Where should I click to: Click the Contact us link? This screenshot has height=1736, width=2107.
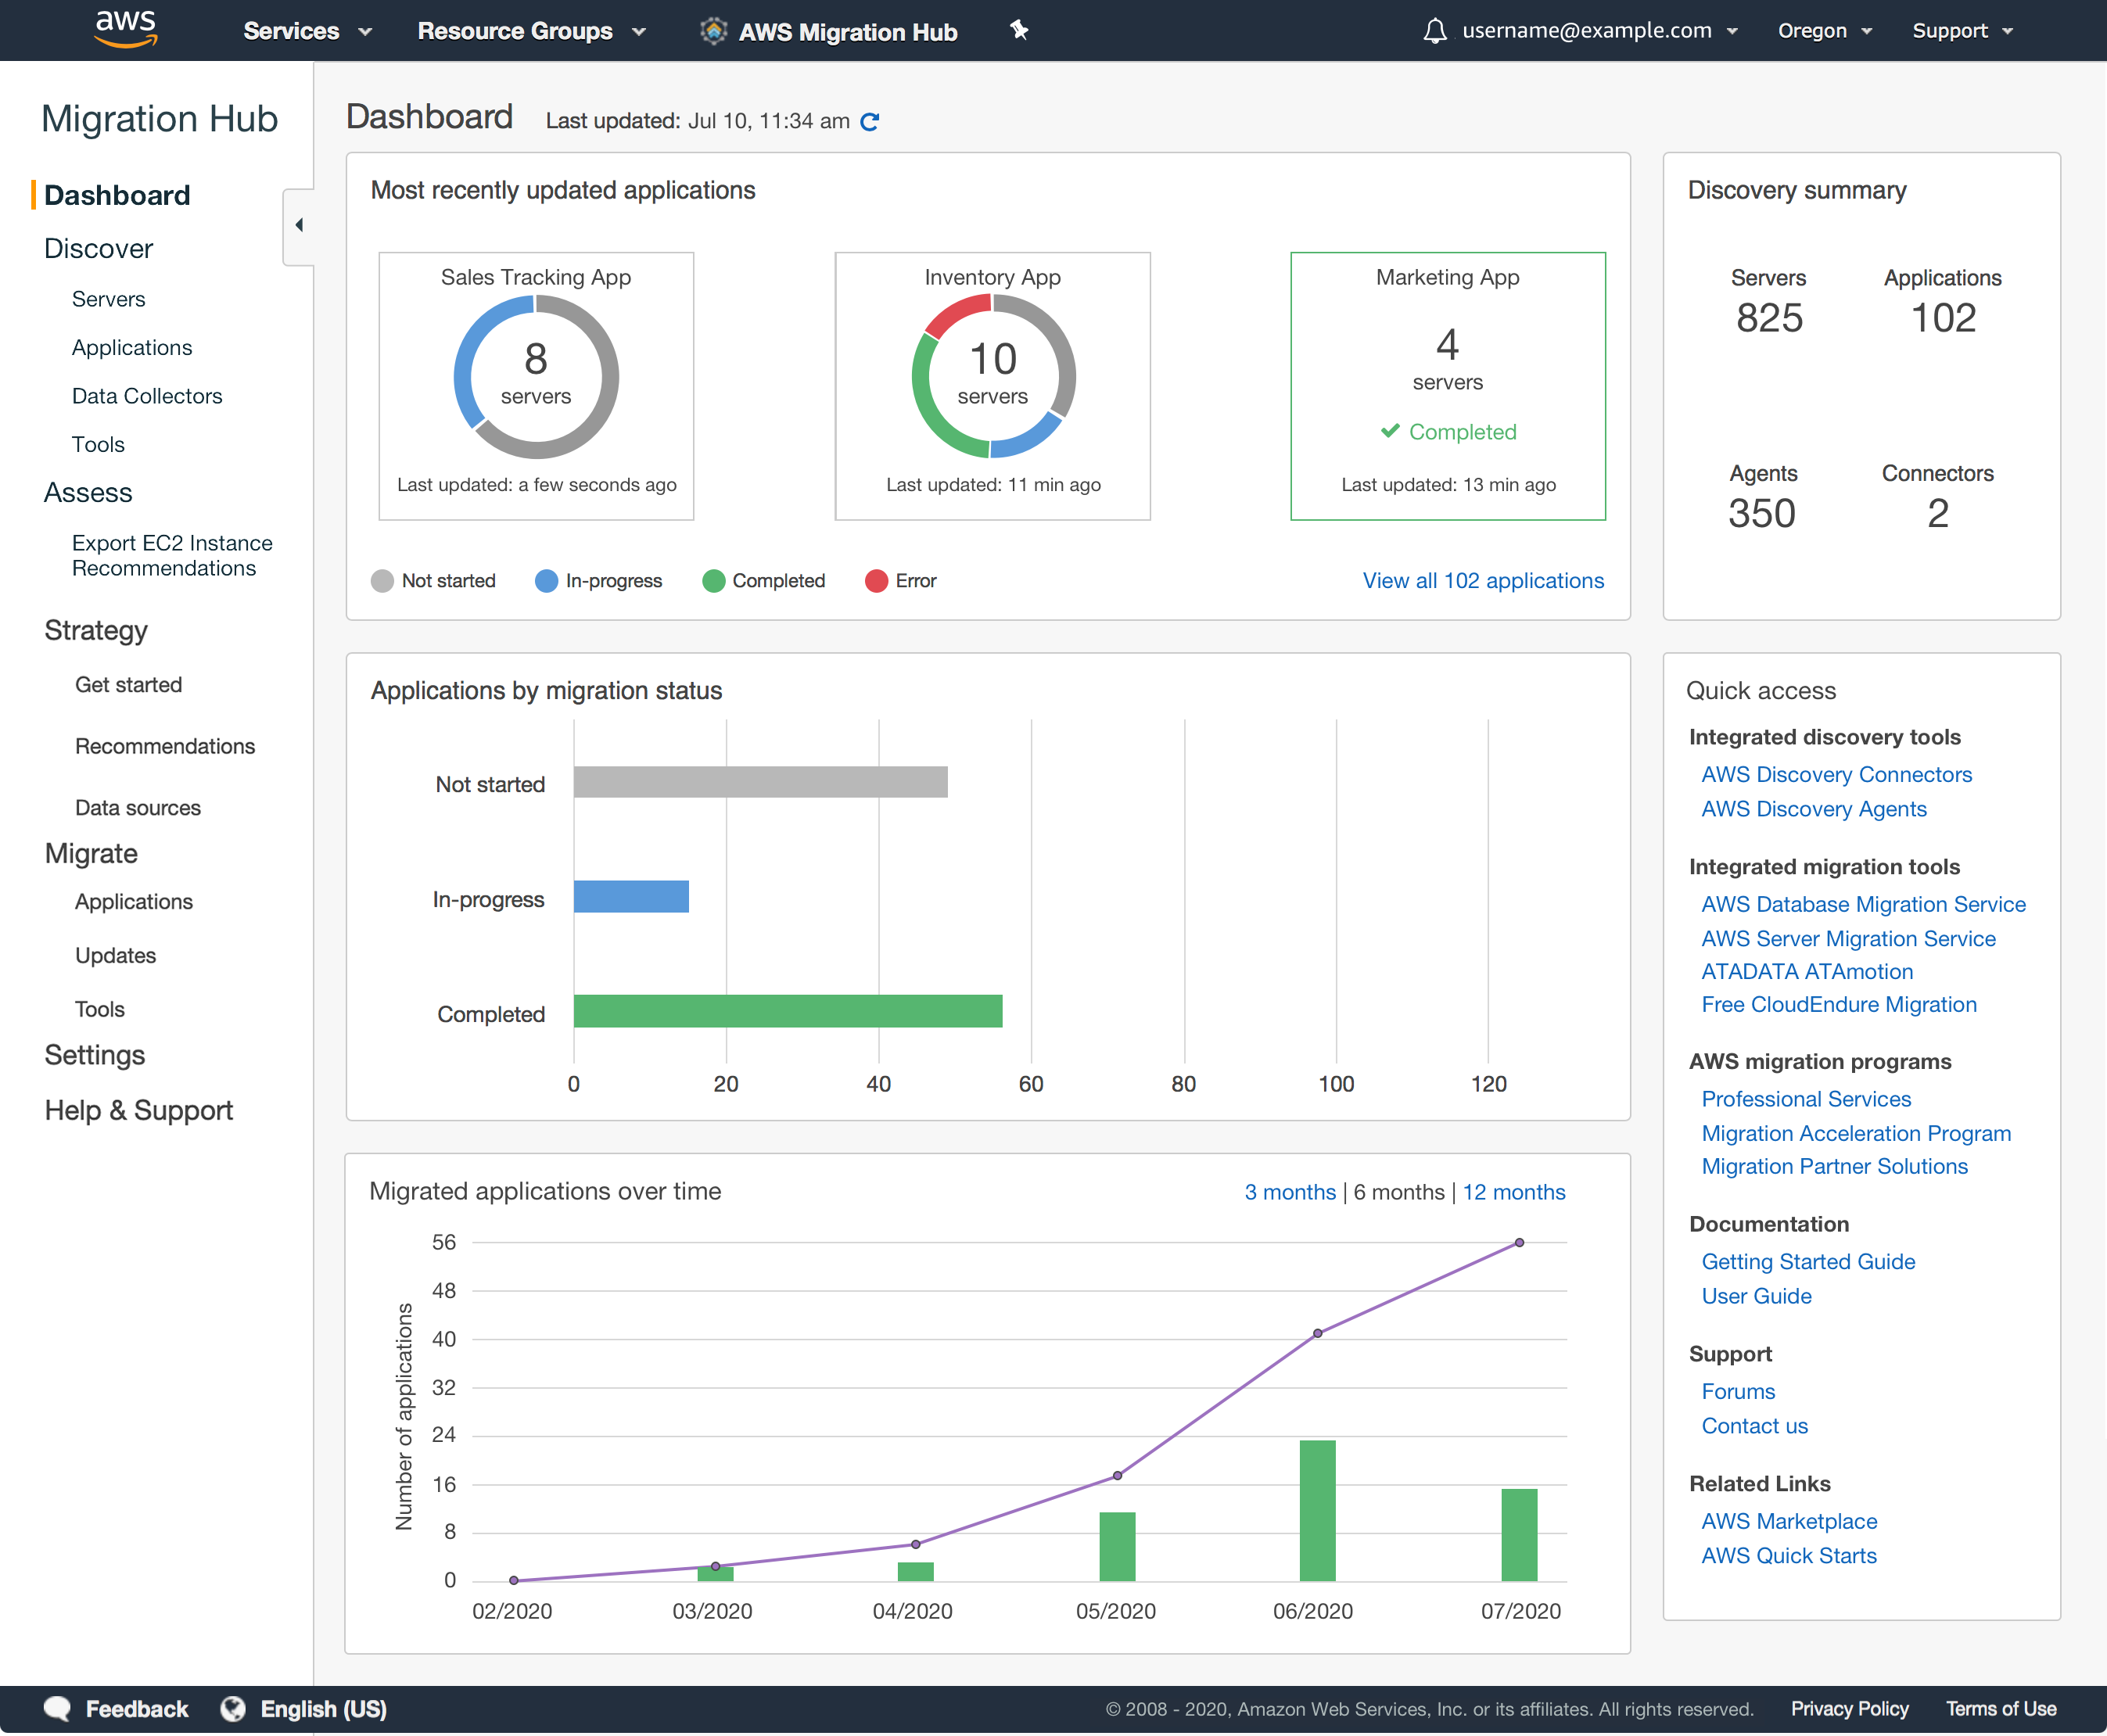tap(1755, 1426)
